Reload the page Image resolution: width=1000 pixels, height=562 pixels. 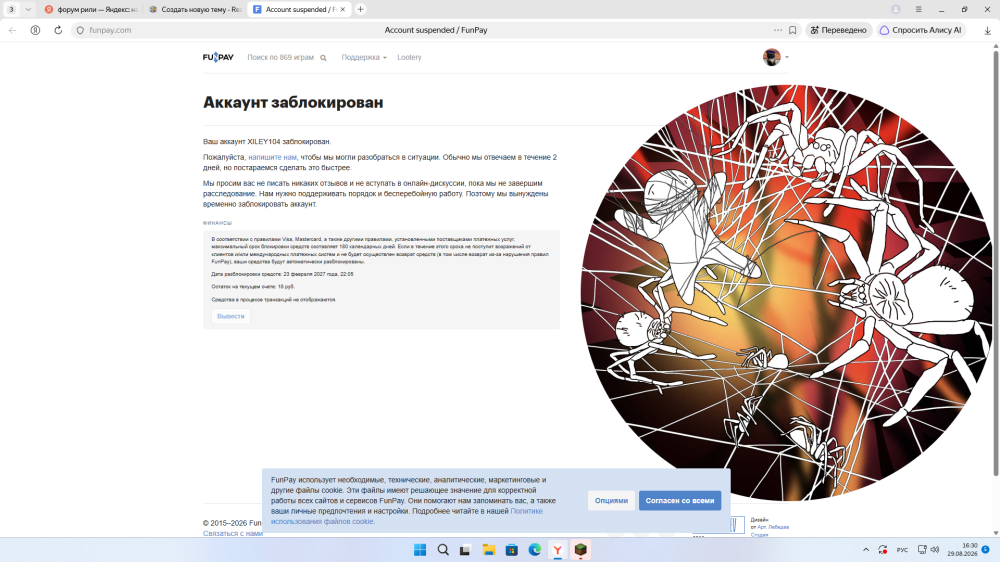pyautogui.click(x=58, y=30)
